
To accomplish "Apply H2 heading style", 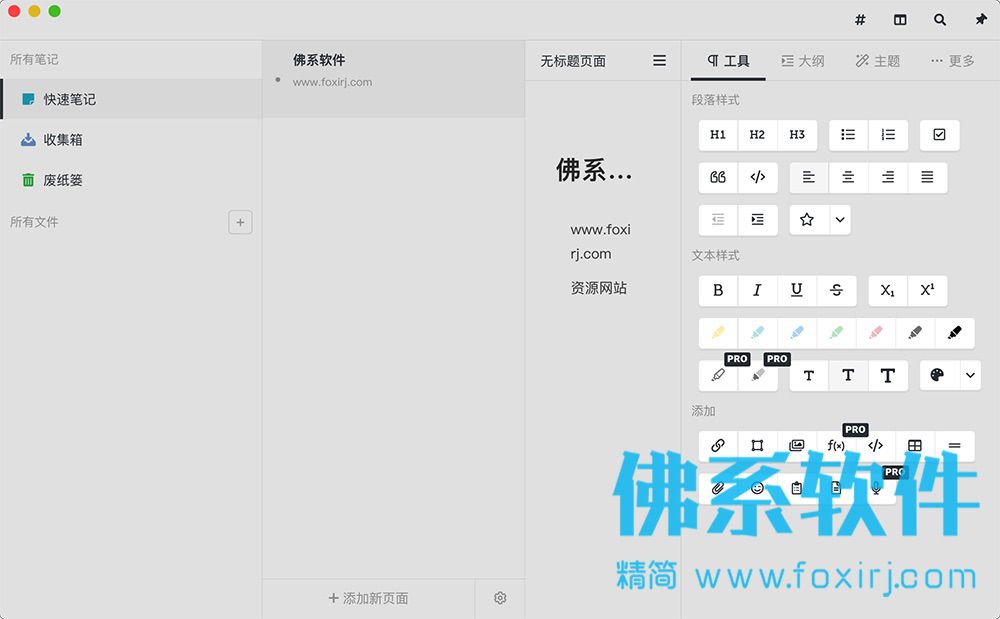I will pos(757,135).
